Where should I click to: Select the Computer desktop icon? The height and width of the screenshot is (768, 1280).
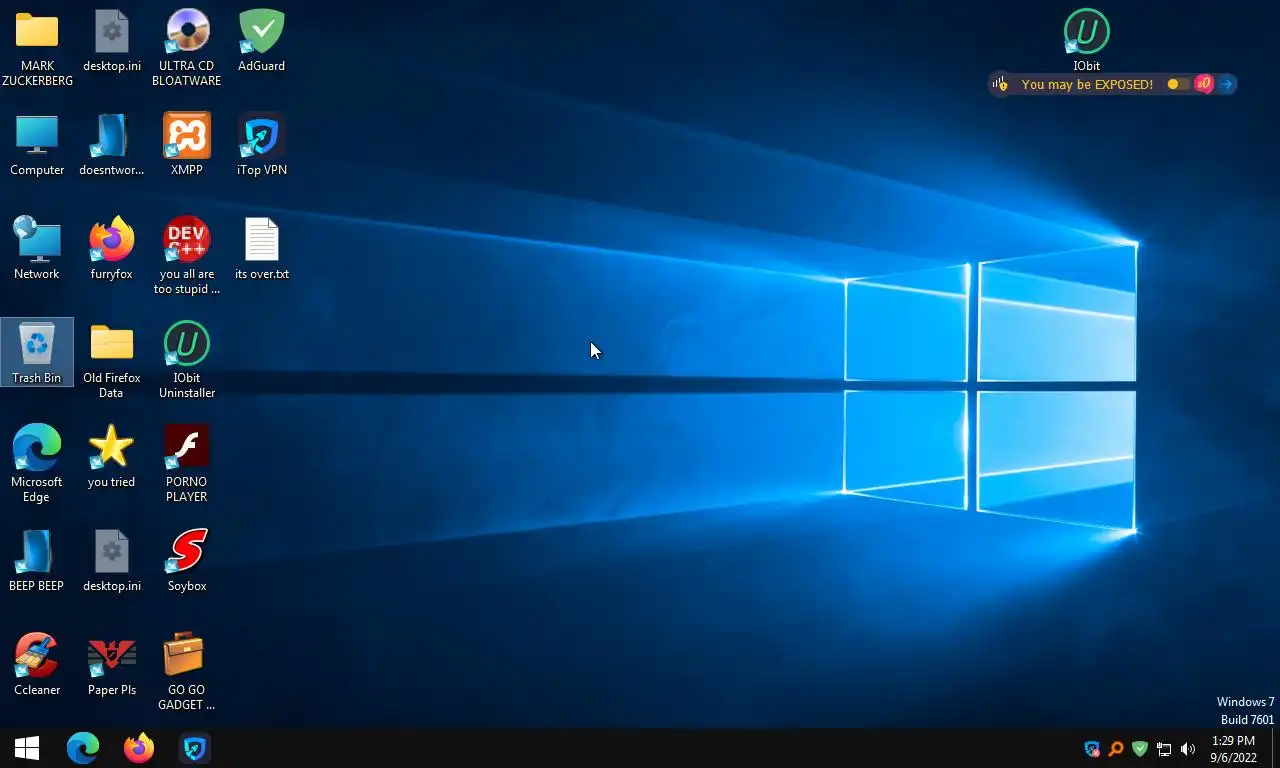coord(37,145)
